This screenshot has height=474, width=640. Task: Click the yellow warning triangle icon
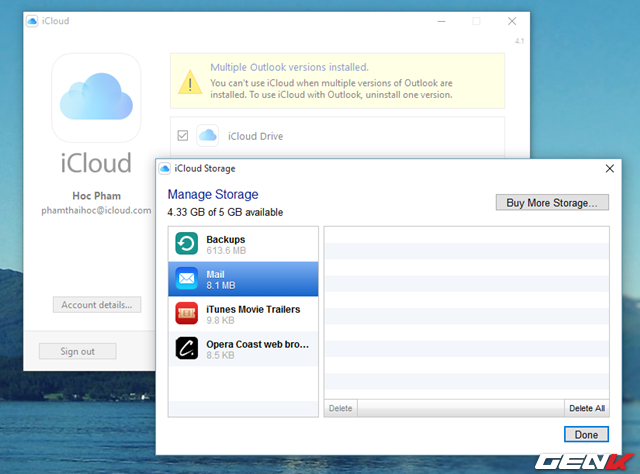(x=190, y=82)
